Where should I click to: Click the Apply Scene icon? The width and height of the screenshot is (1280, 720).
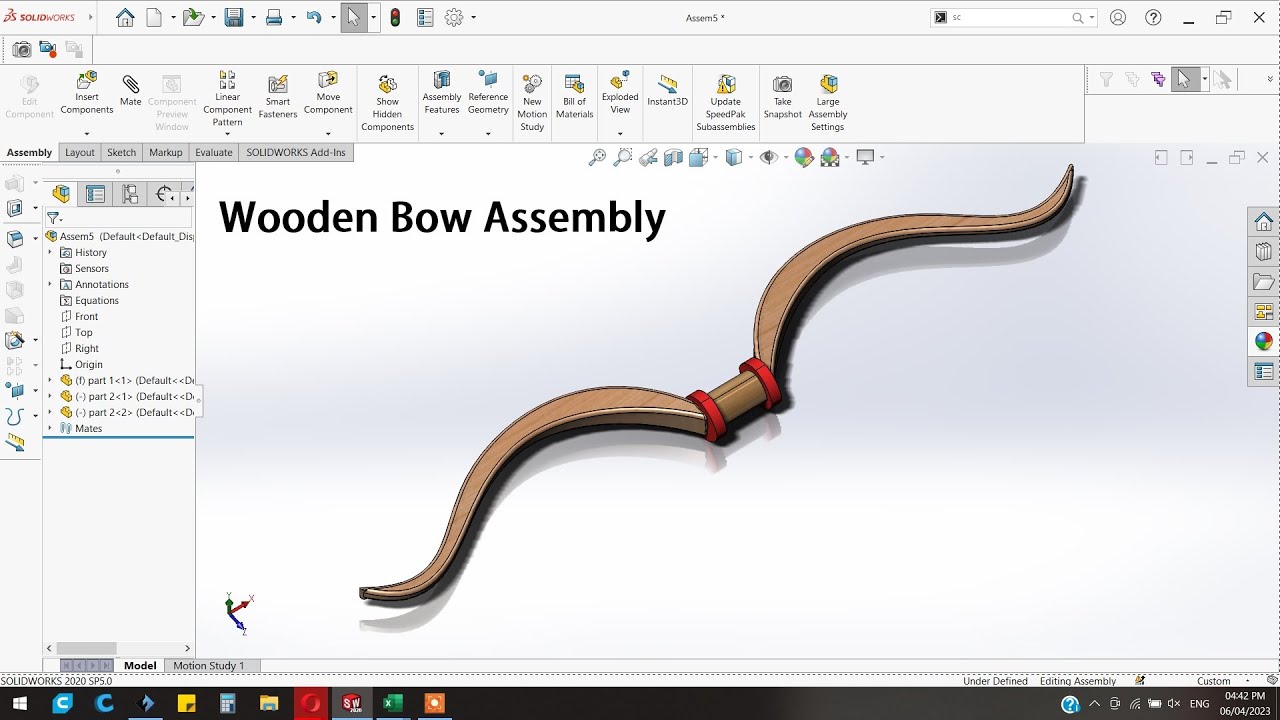pos(829,157)
